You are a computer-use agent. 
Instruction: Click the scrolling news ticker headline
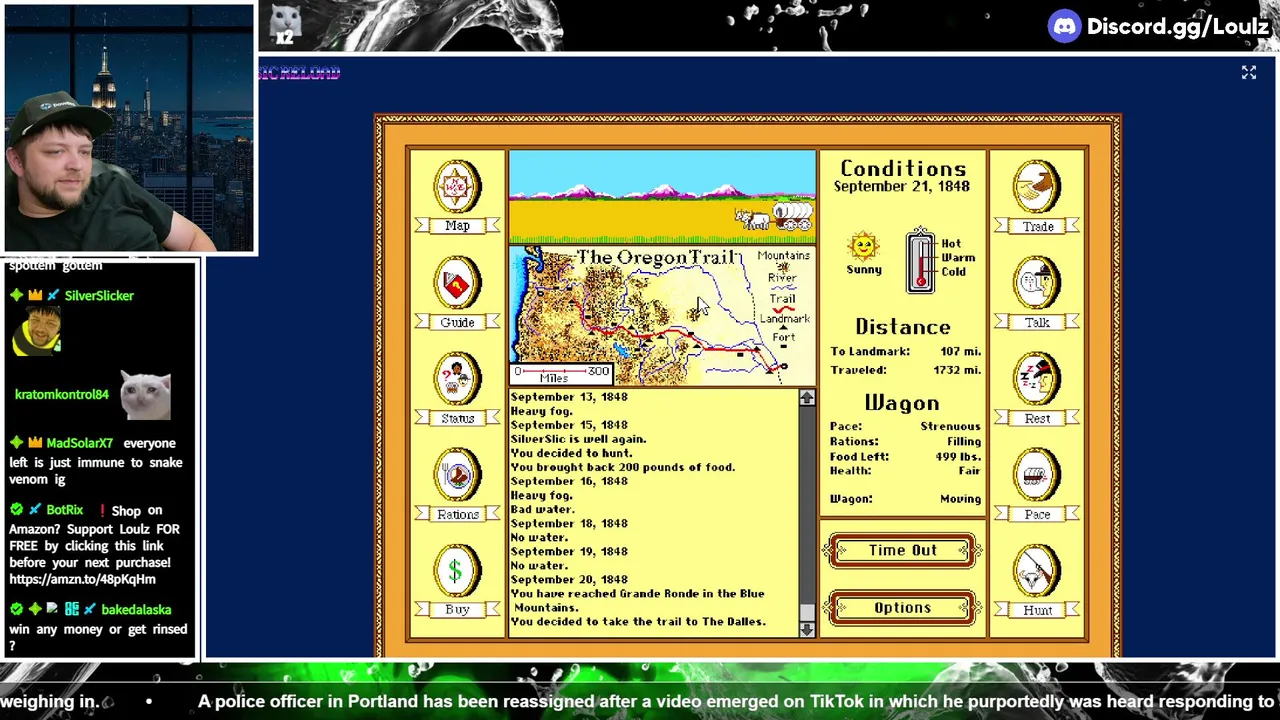click(x=736, y=702)
